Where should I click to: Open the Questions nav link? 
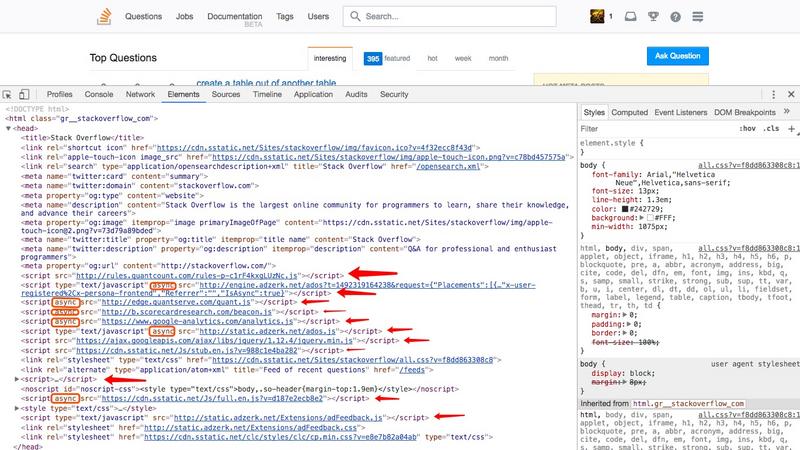click(143, 16)
